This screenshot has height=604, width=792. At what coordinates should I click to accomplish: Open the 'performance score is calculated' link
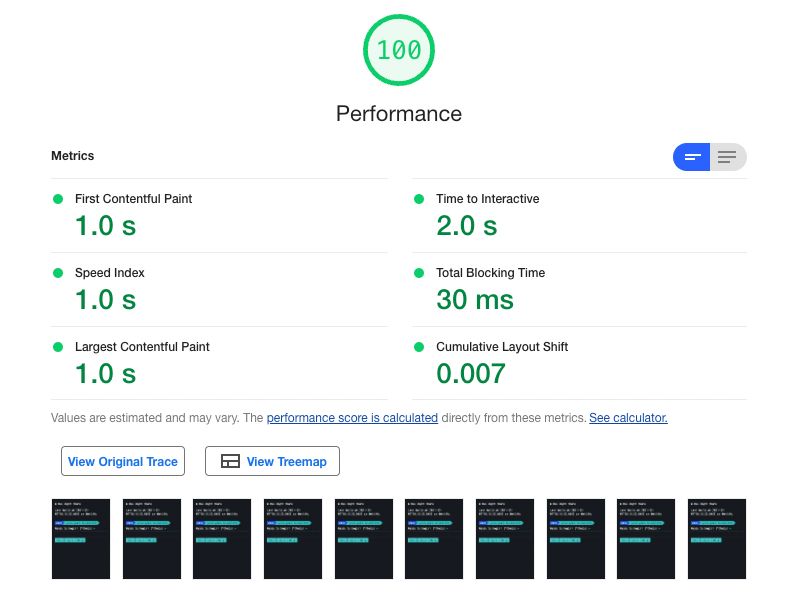coord(352,418)
